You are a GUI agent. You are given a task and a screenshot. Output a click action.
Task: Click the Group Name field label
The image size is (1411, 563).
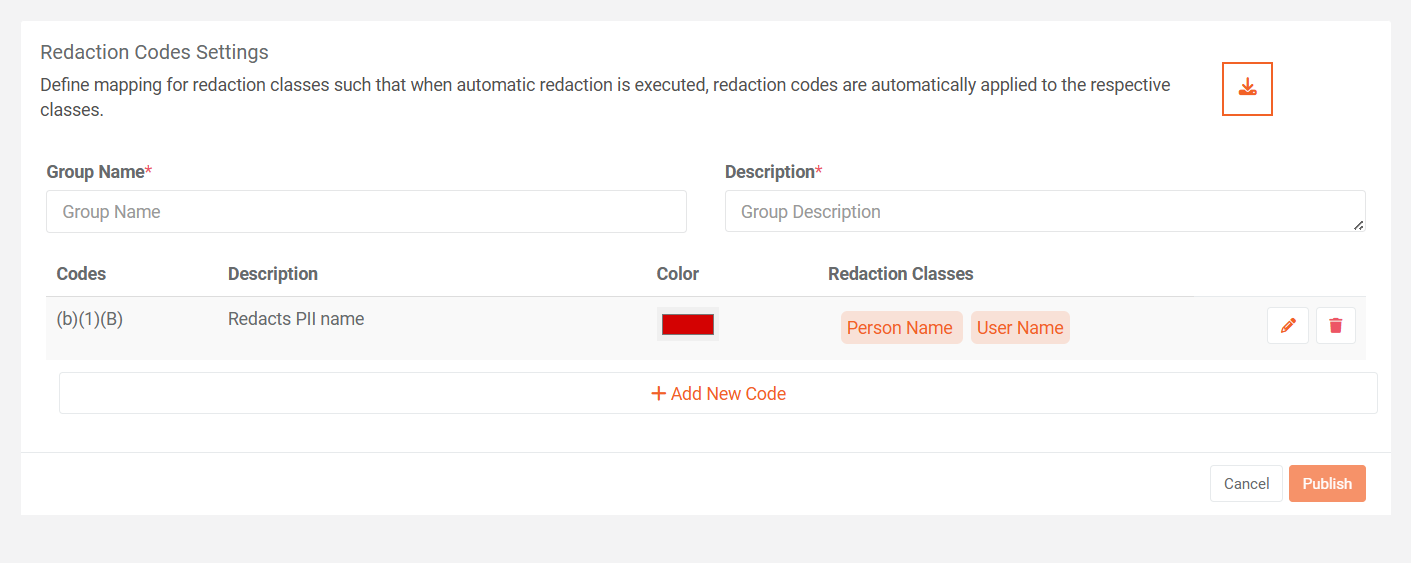pyautogui.click(x=96, y=172)
